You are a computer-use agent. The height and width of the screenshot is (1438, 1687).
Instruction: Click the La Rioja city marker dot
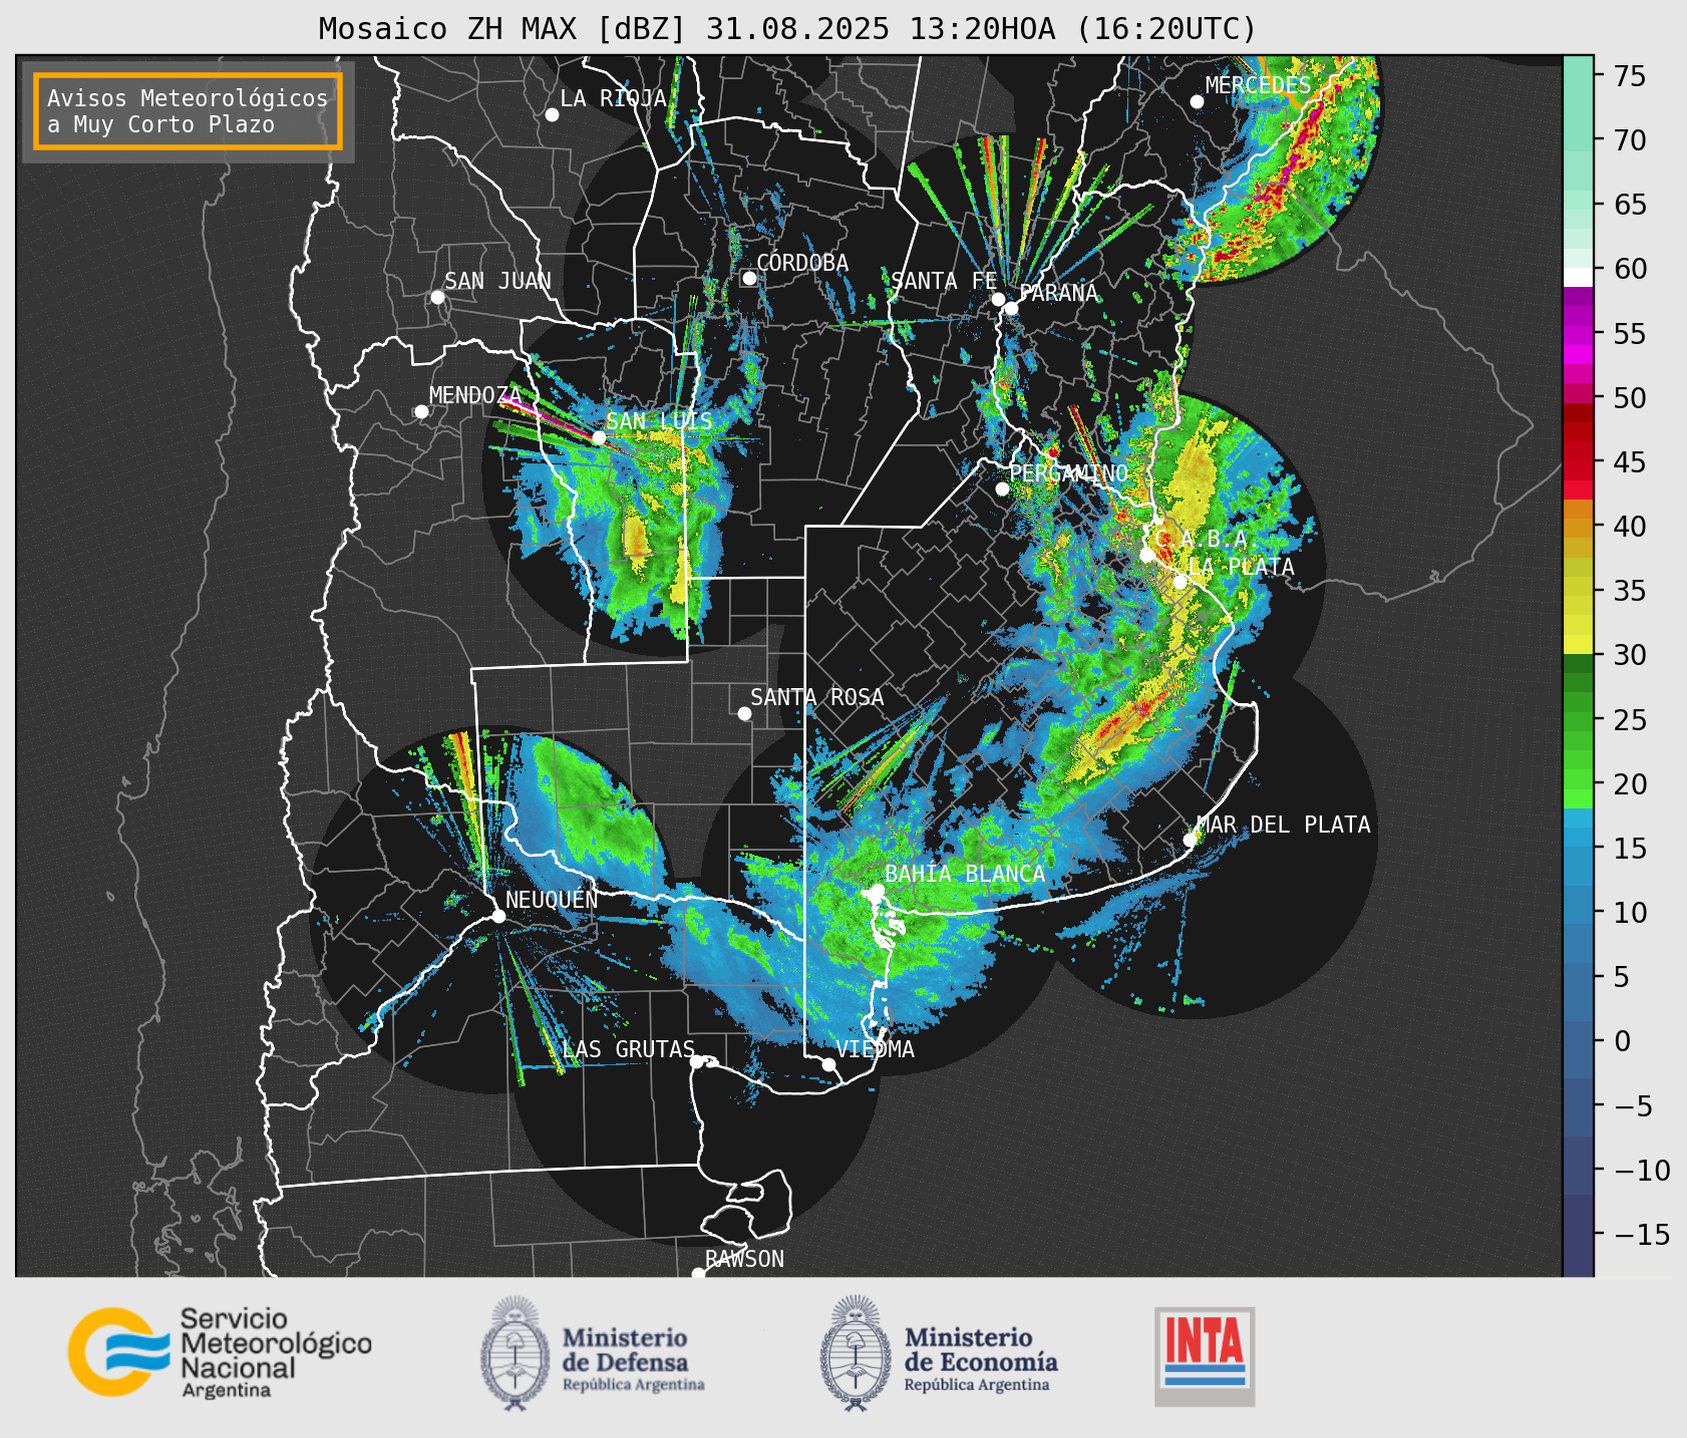552,115
